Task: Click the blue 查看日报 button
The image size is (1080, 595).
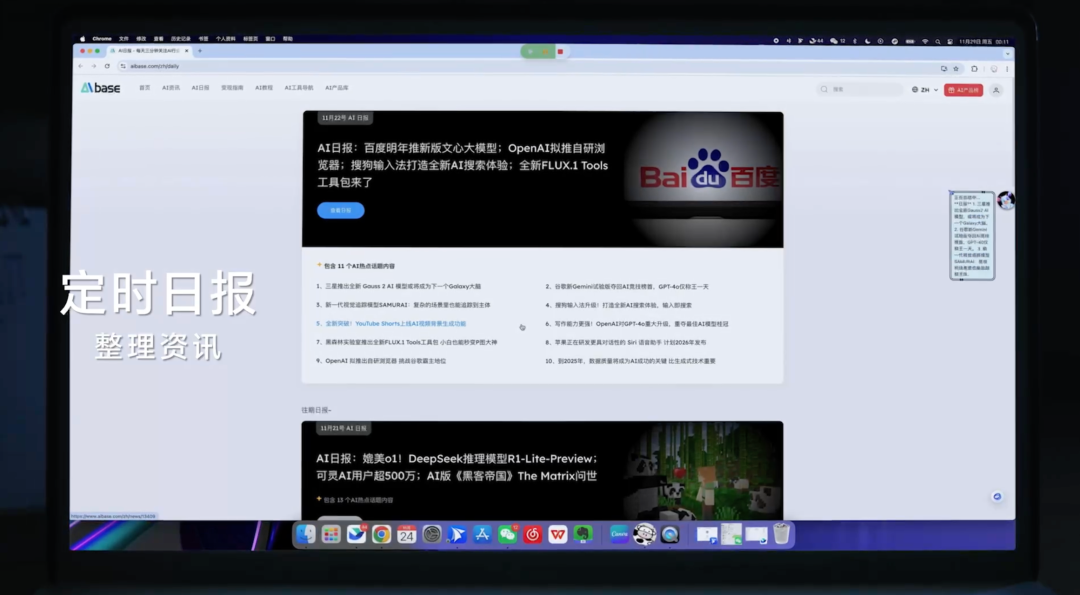Action: (340, 210)
